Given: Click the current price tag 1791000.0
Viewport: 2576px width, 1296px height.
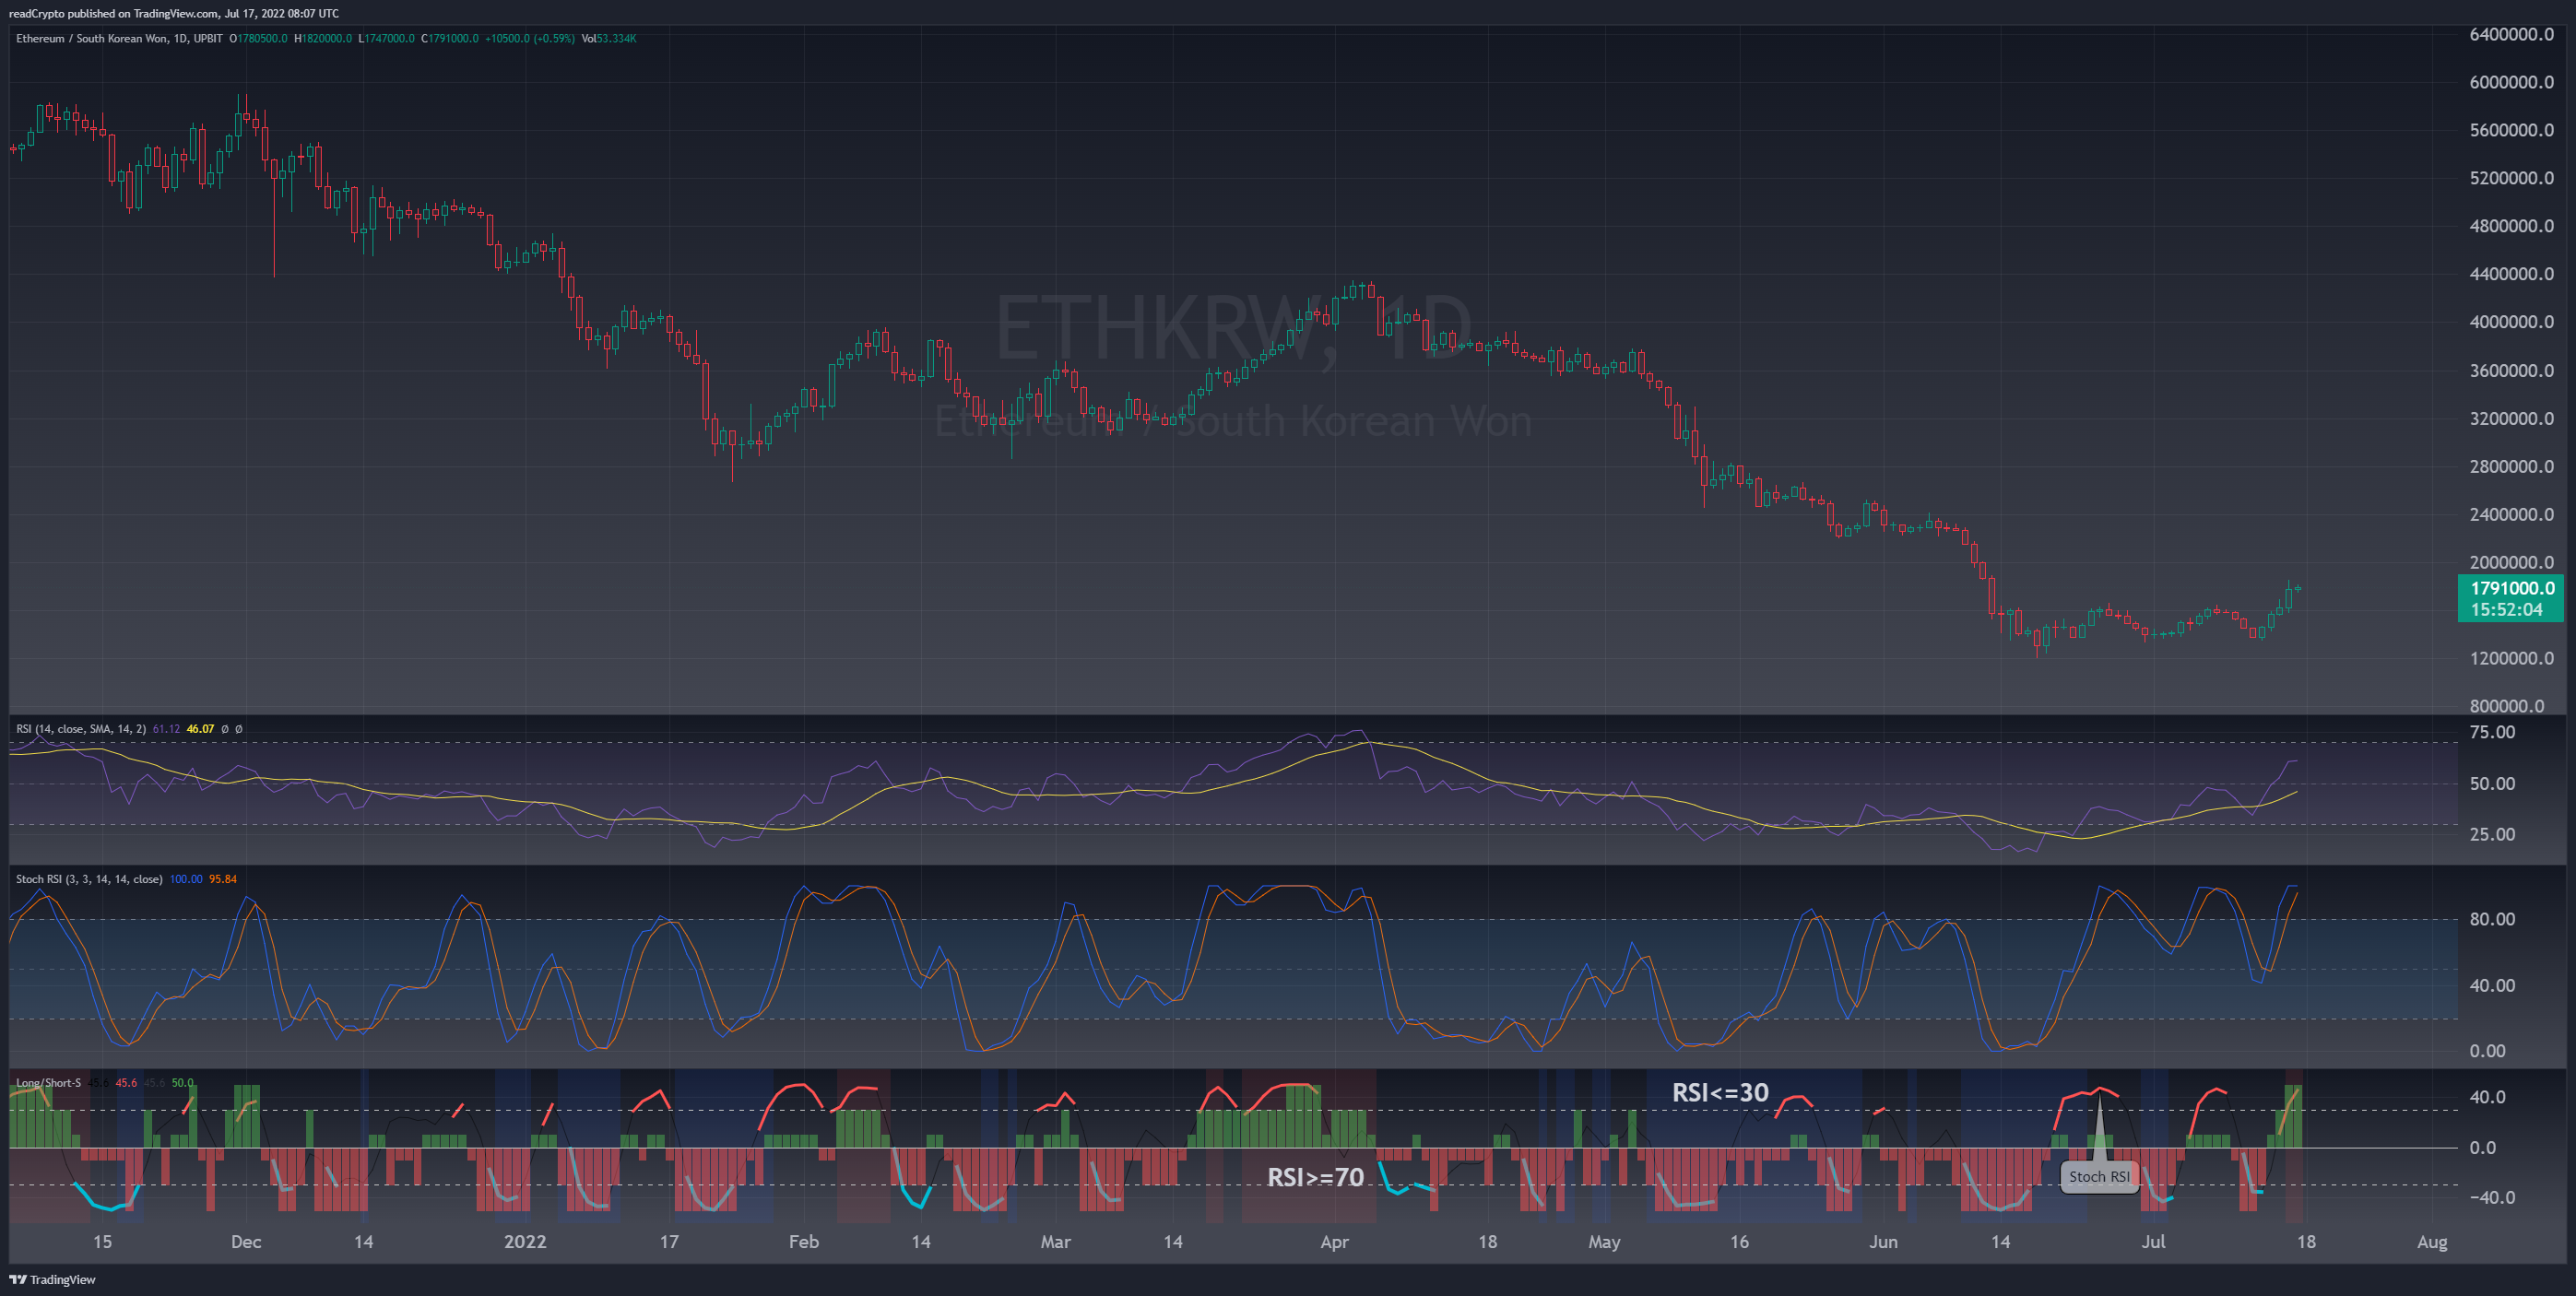Looking at the screenshot, I should click(2512, 588).
